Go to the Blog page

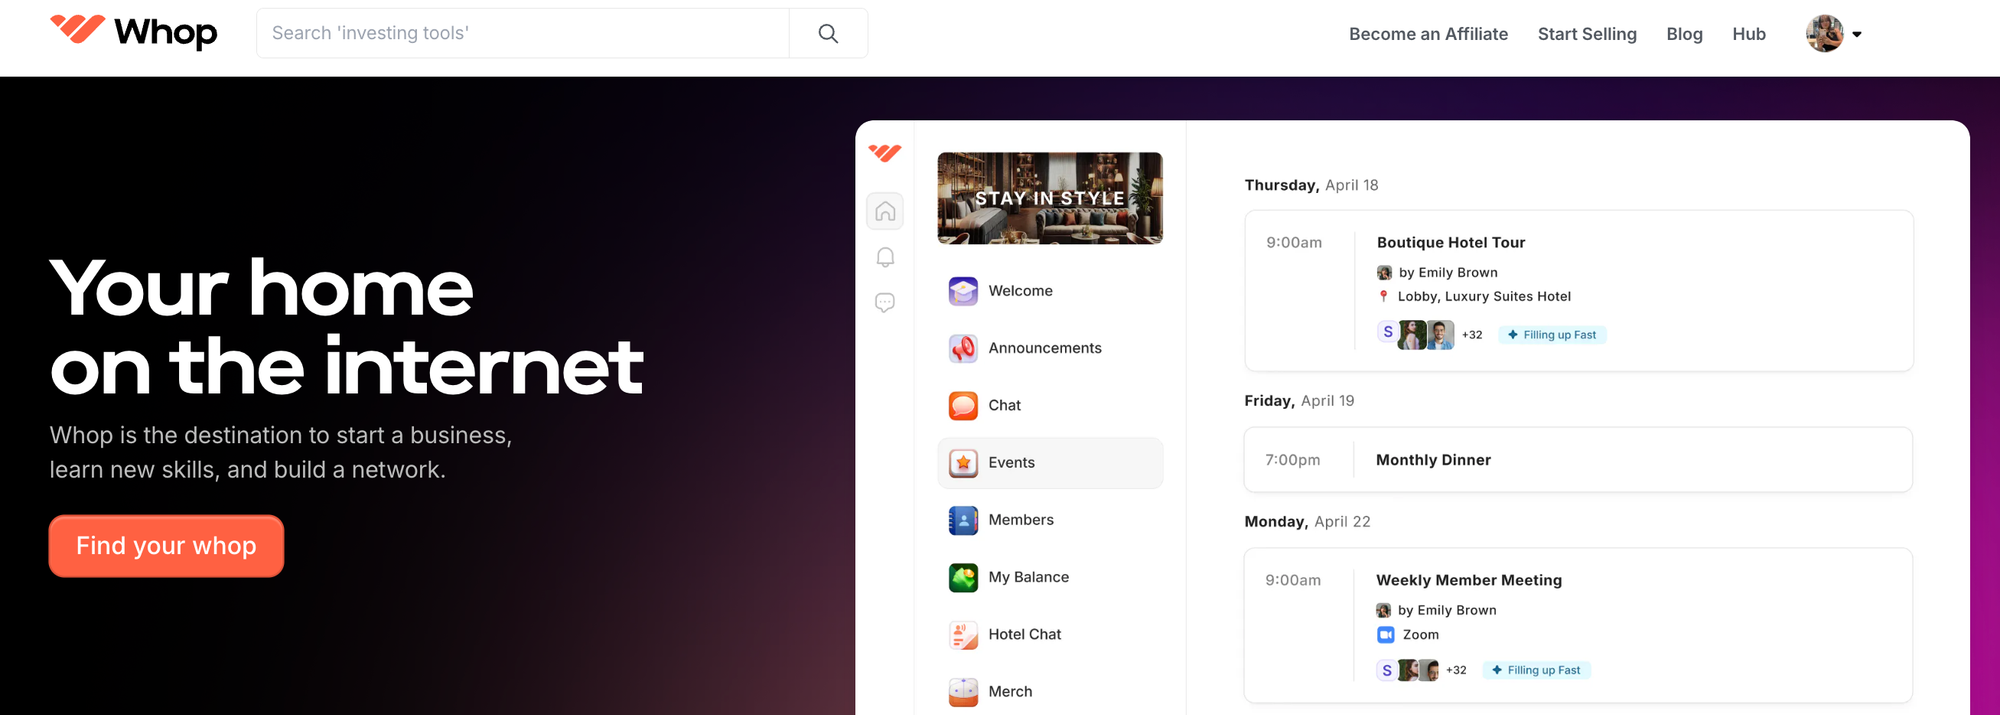coord(1684,34)
